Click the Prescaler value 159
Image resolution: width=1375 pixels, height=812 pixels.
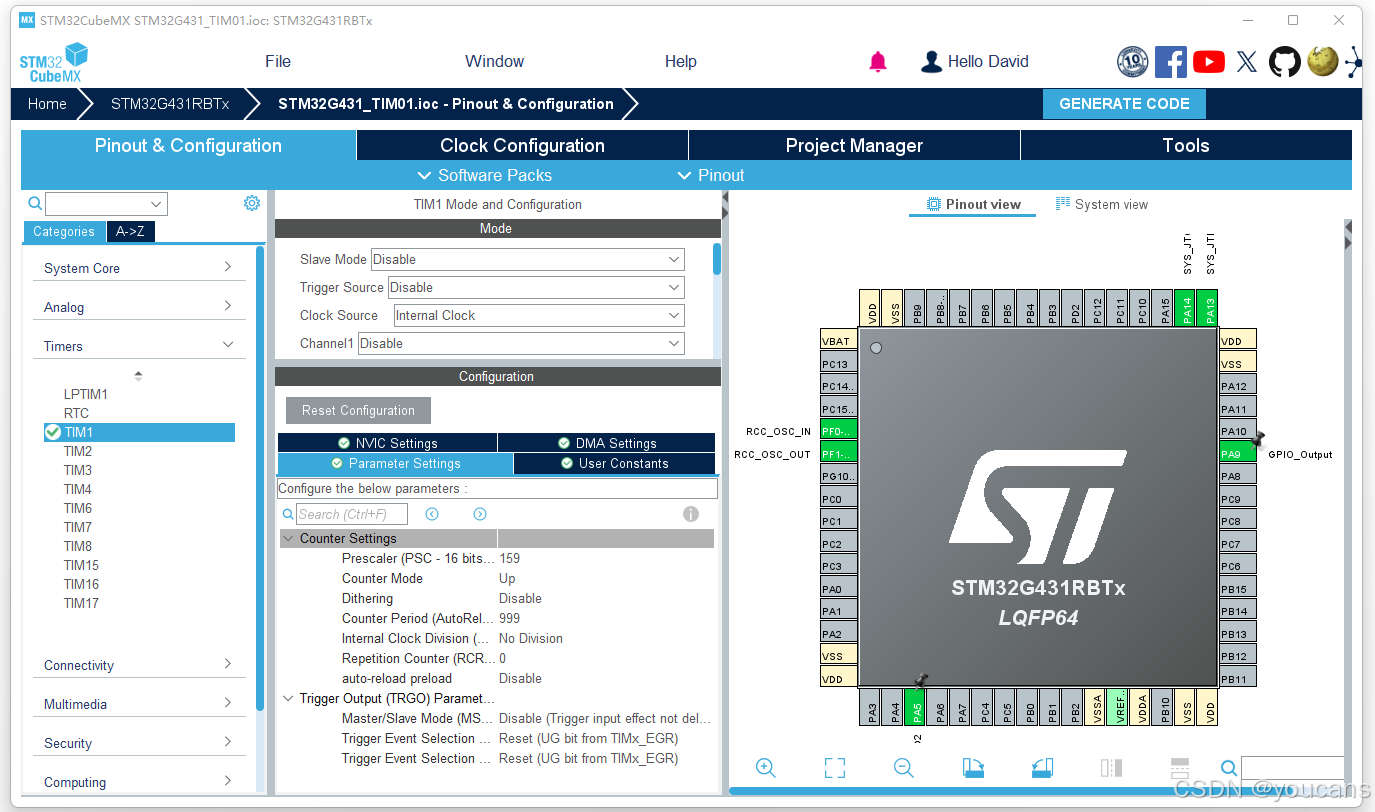[509, 559]
